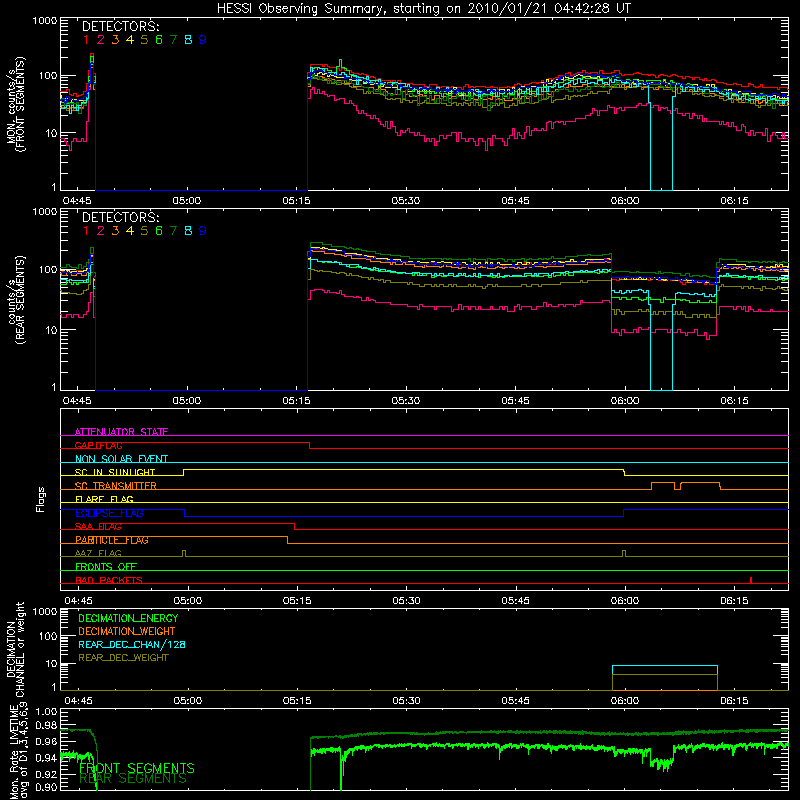Screen dimensions: 800x800
Task: Click '05:00' tick under rear segments panel
Action: pos(187,401)
